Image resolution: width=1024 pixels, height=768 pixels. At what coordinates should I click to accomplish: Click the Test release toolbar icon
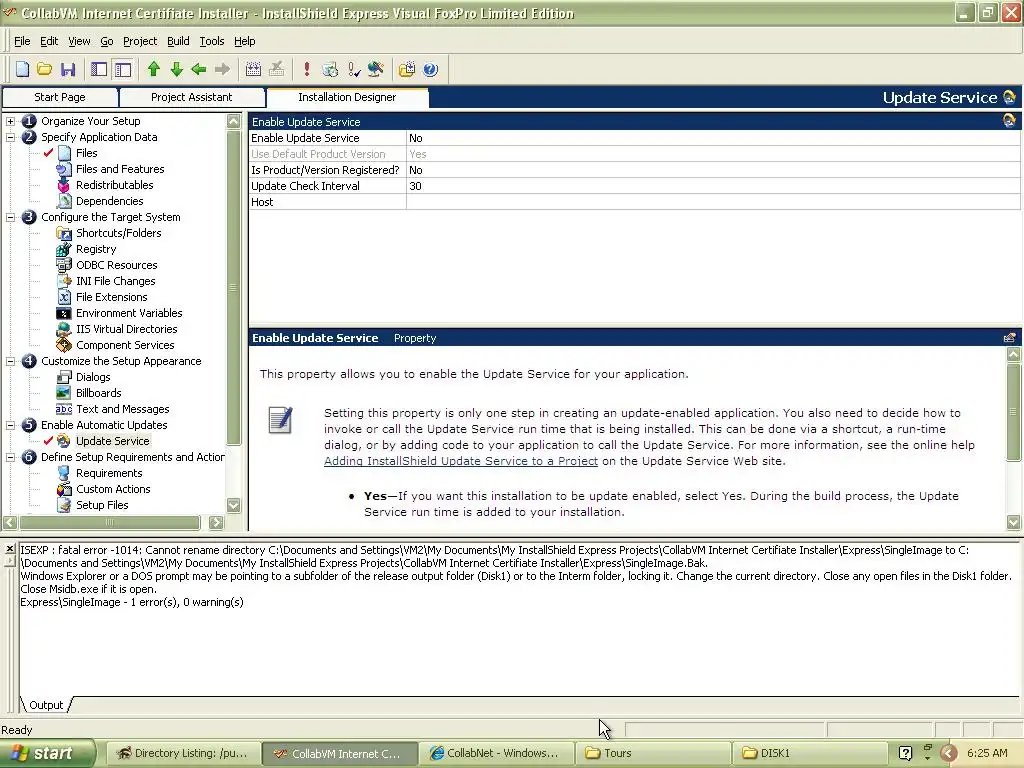(330, 69)
